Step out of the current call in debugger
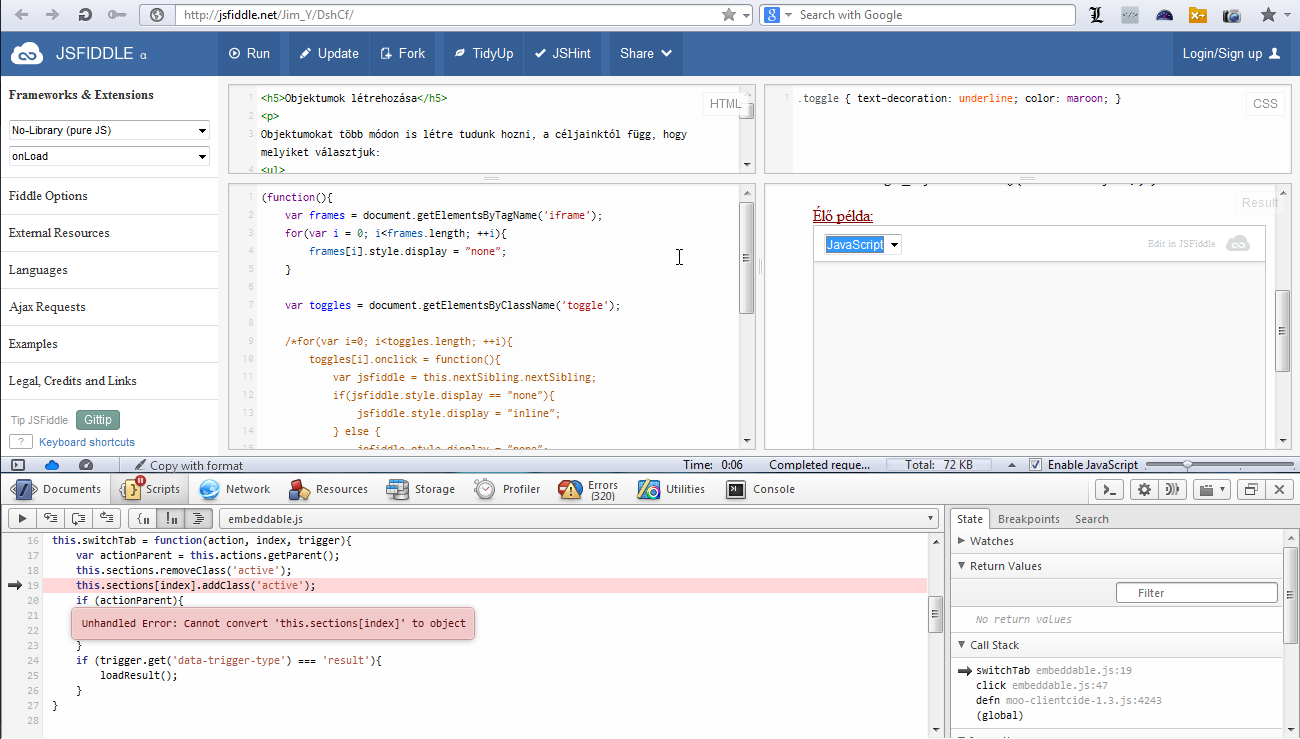1300x739 pixels. [x=106, y=518]
